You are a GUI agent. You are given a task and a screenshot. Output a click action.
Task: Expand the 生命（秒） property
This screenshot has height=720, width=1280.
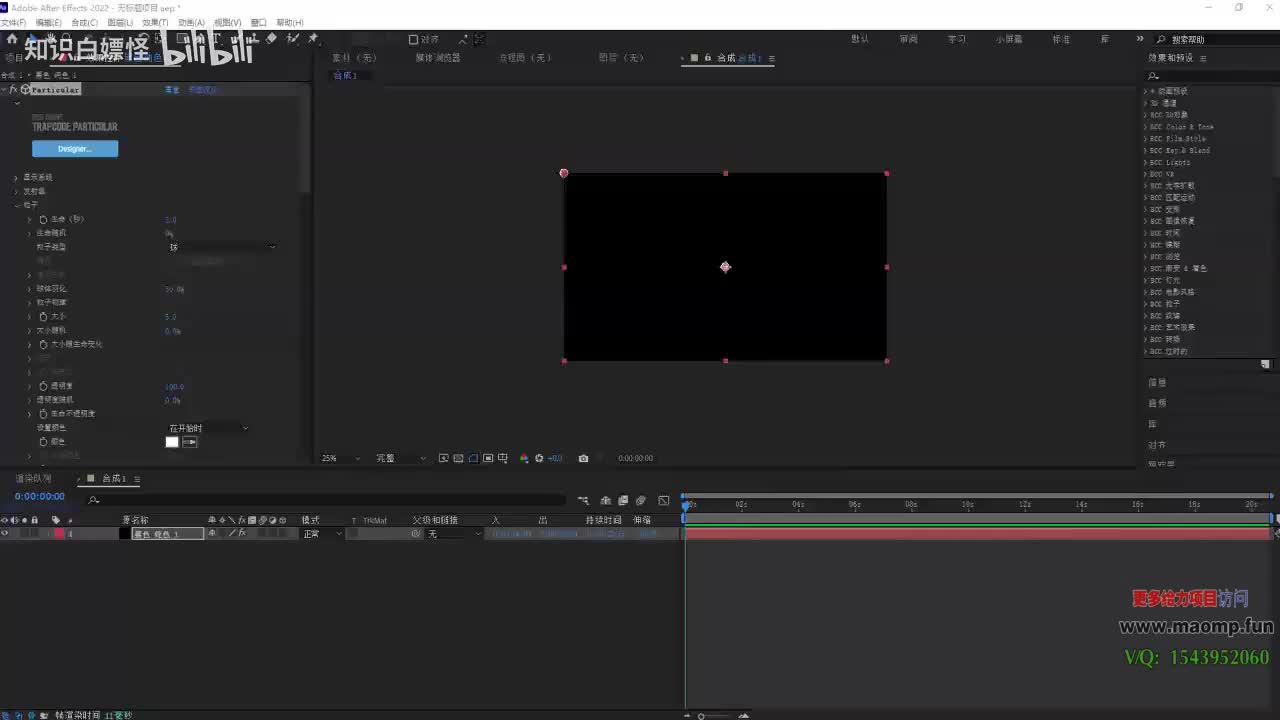[29, 219]
